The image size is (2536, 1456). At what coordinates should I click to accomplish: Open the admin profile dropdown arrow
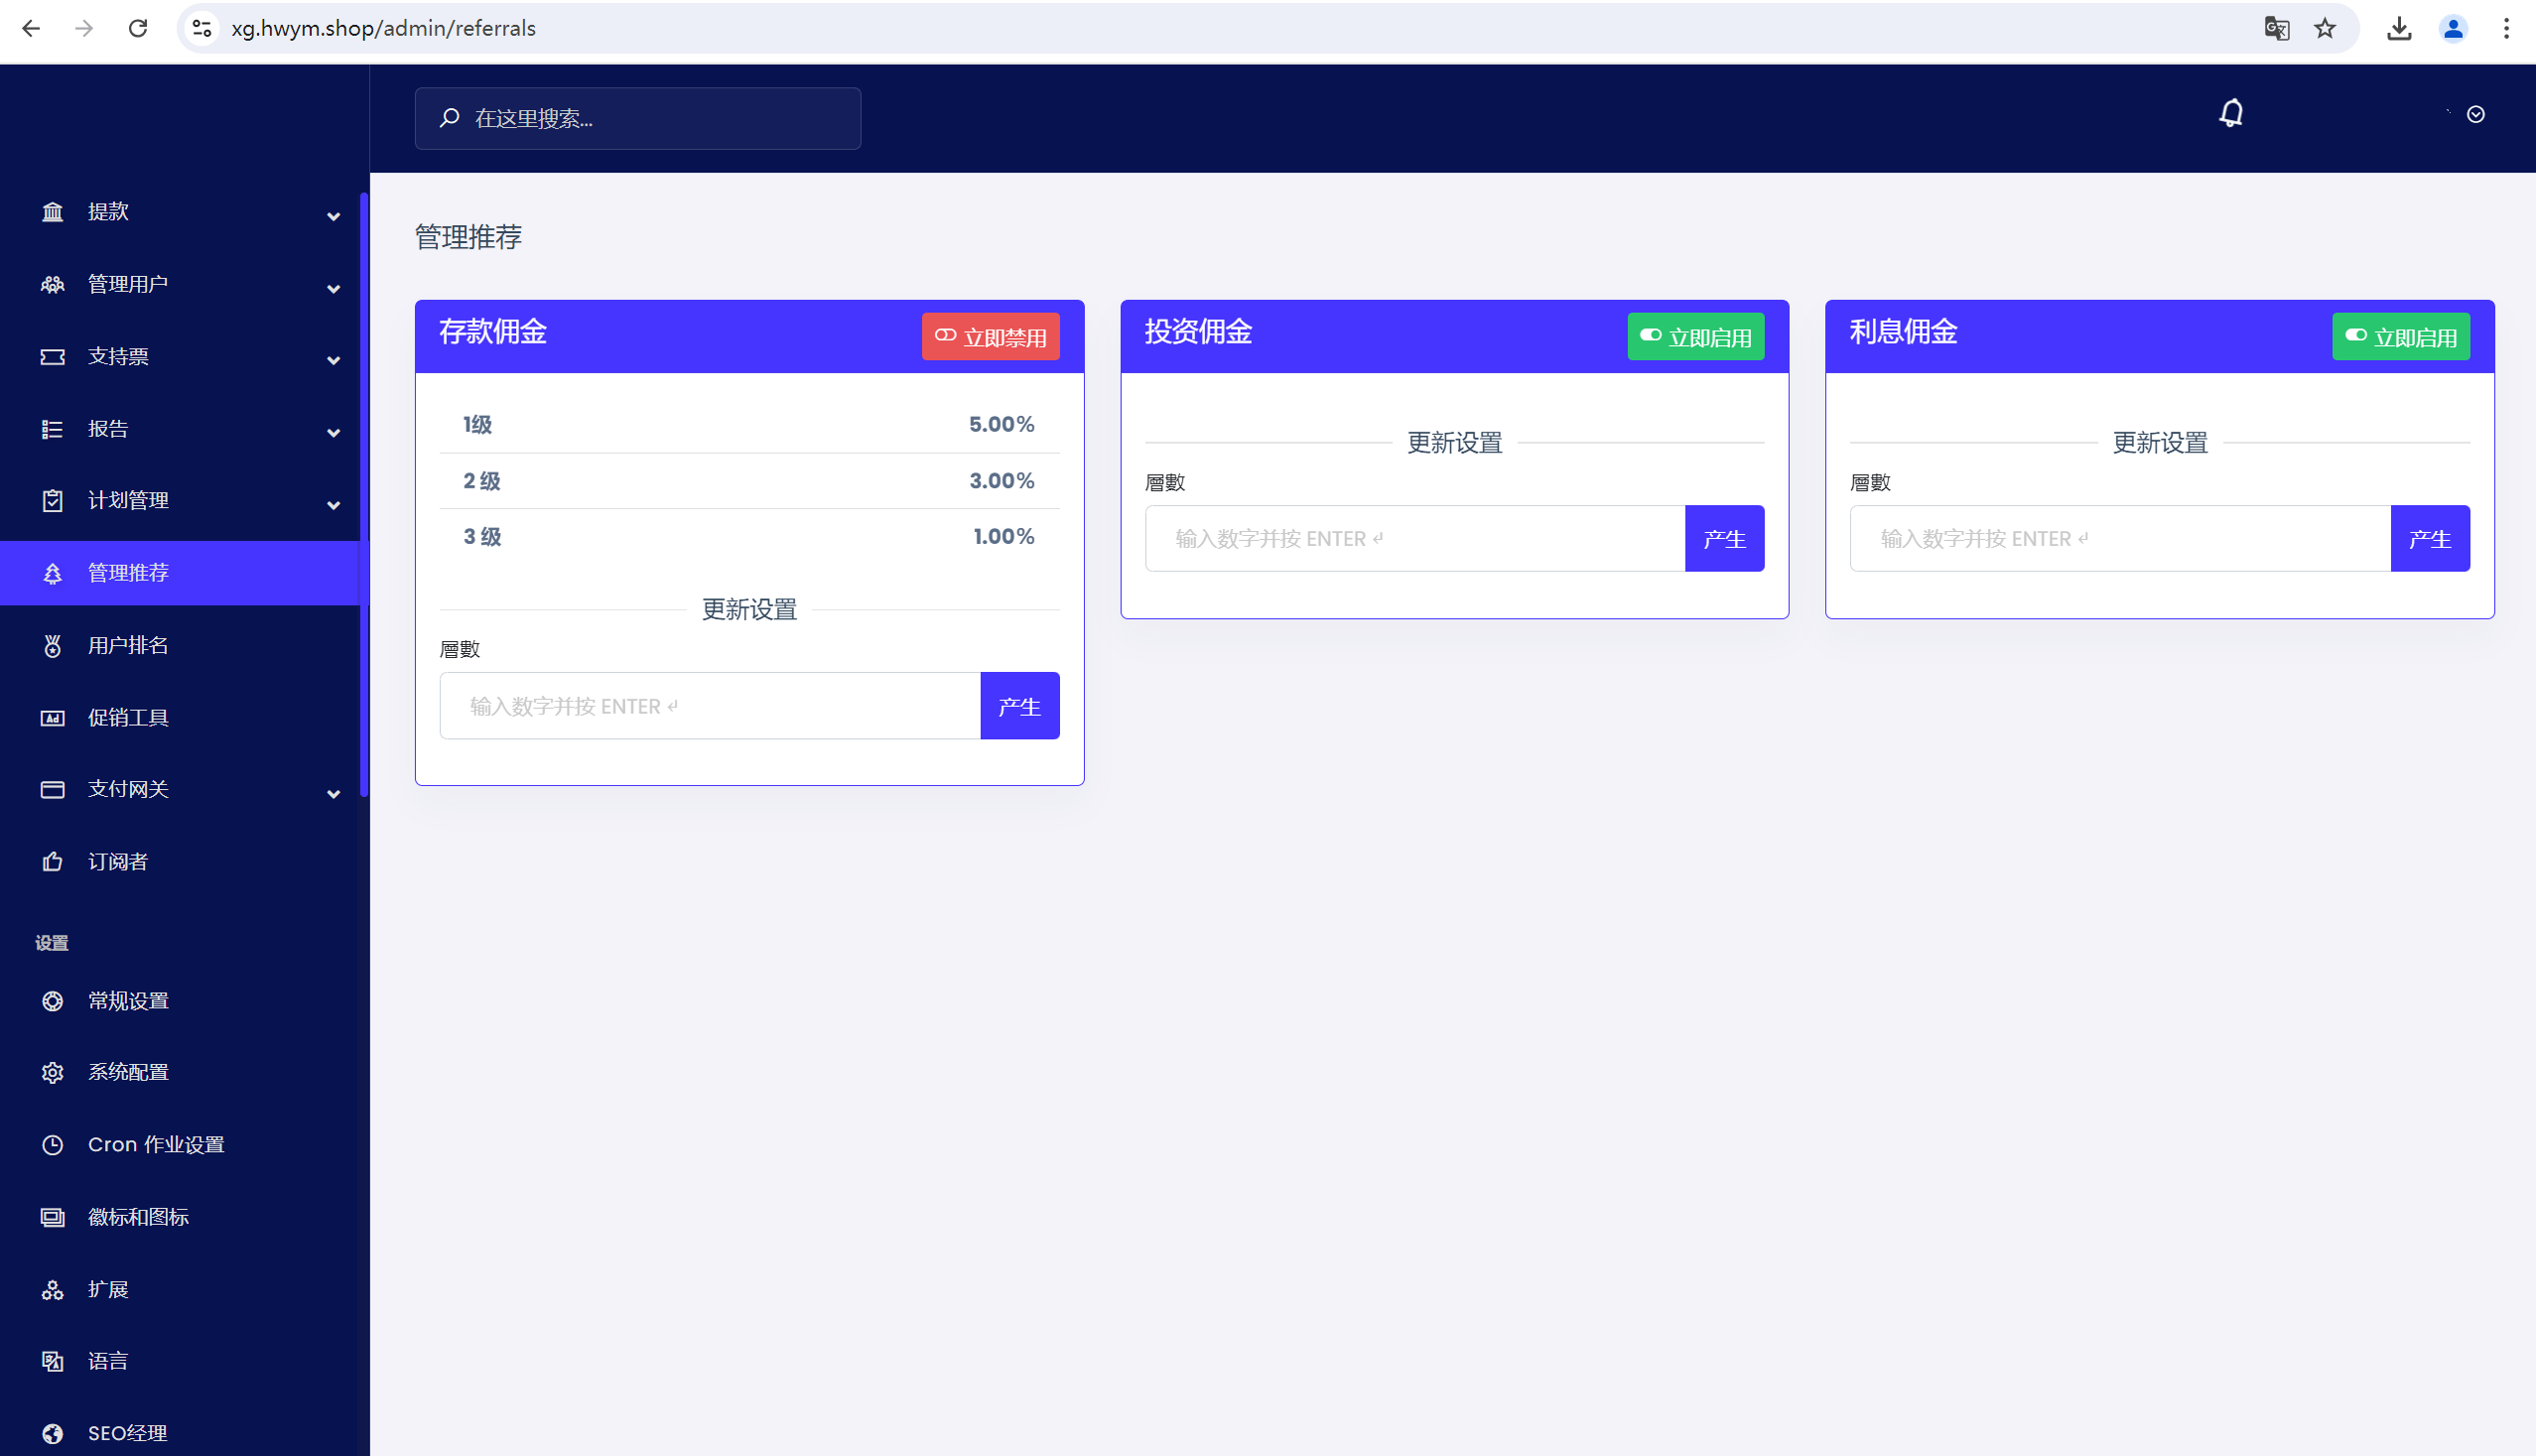tap(2476, 114)
